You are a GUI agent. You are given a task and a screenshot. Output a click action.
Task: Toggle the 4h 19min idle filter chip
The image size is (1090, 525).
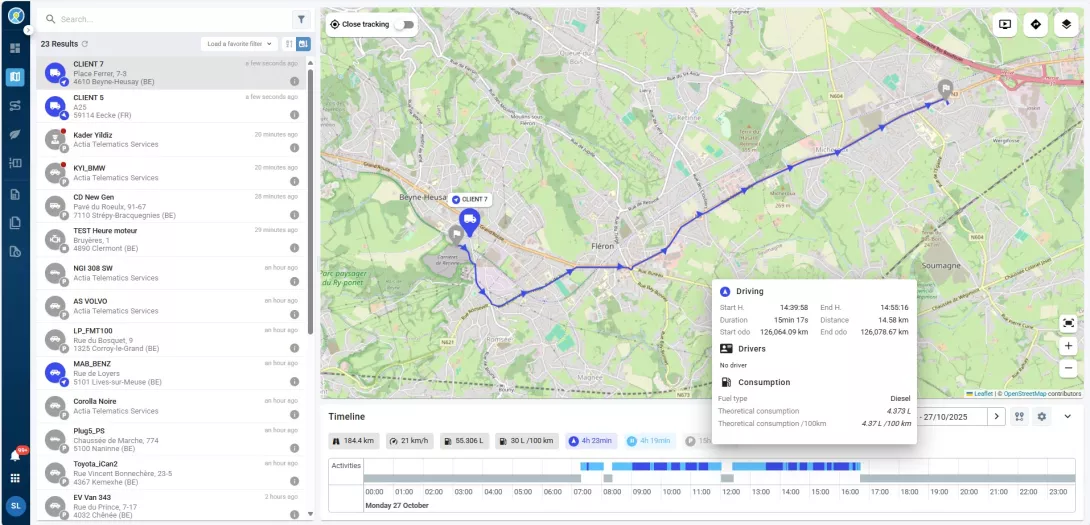click(649, 441)
